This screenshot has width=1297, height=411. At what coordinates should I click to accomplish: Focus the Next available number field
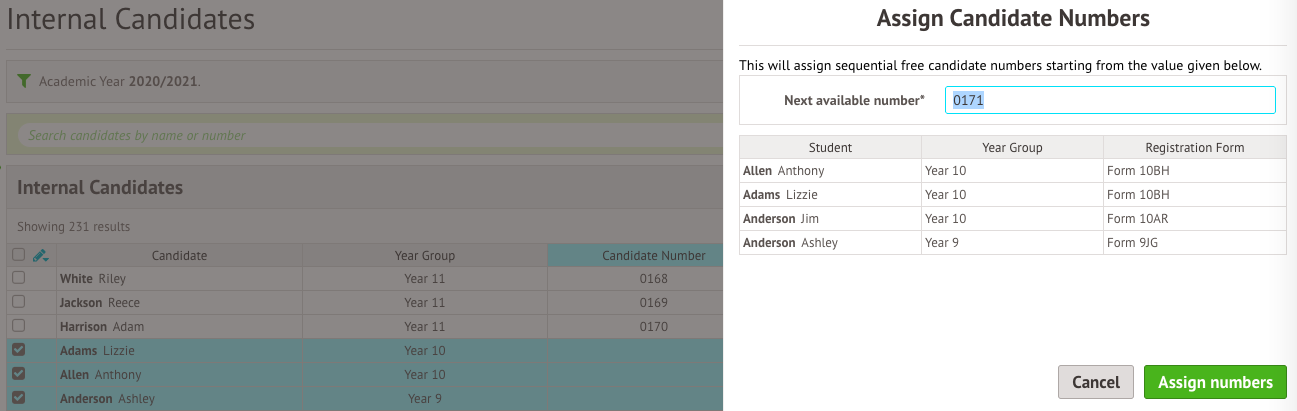[1110, 100]
